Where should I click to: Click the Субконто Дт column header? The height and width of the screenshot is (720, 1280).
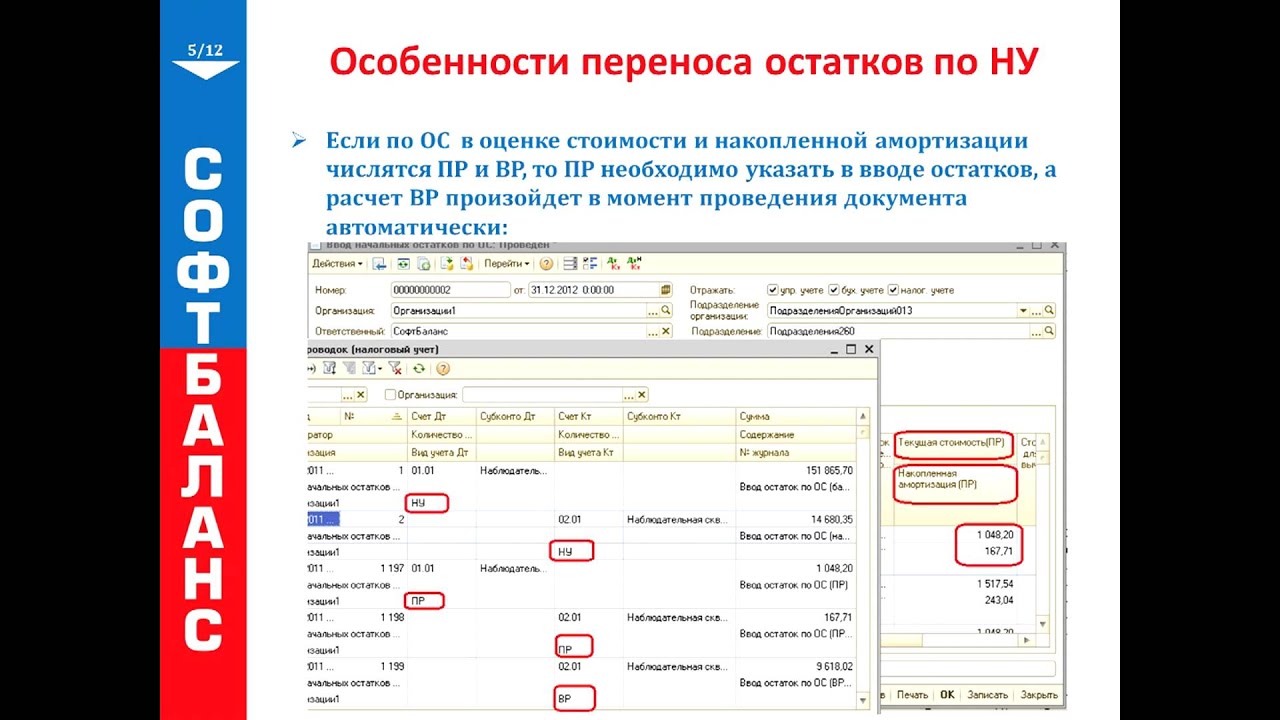(515, 416)
